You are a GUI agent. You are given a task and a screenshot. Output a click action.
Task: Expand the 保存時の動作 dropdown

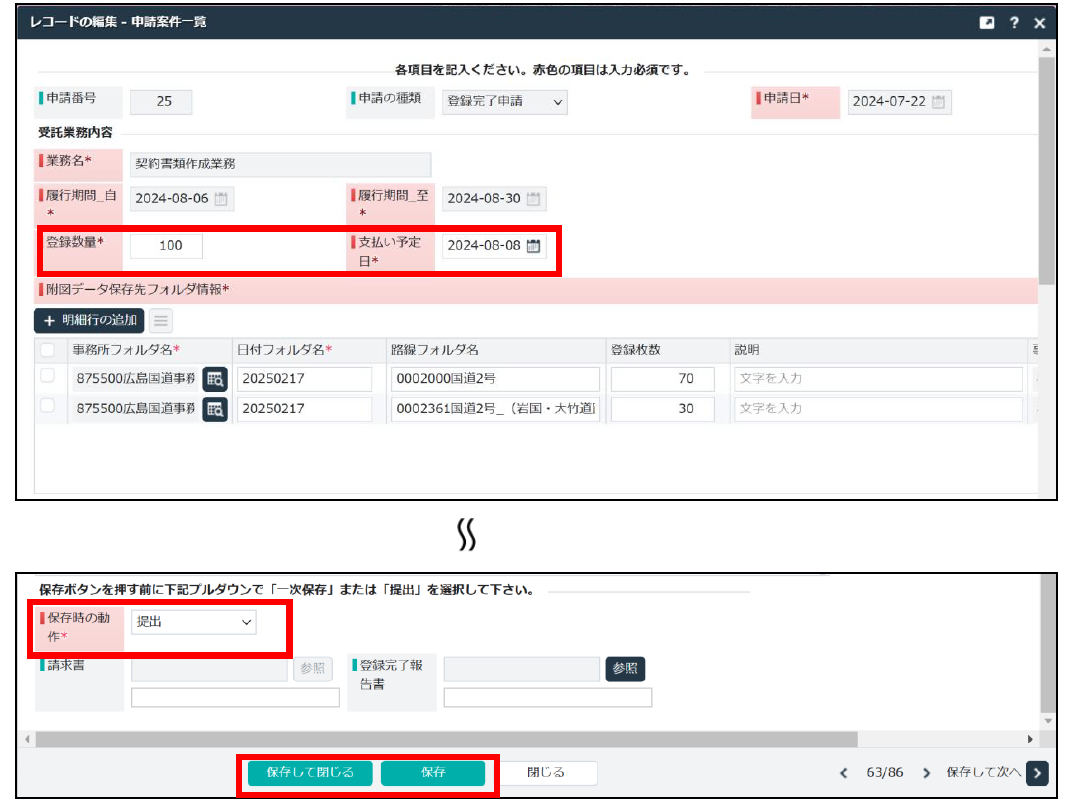tap(194, 622)
